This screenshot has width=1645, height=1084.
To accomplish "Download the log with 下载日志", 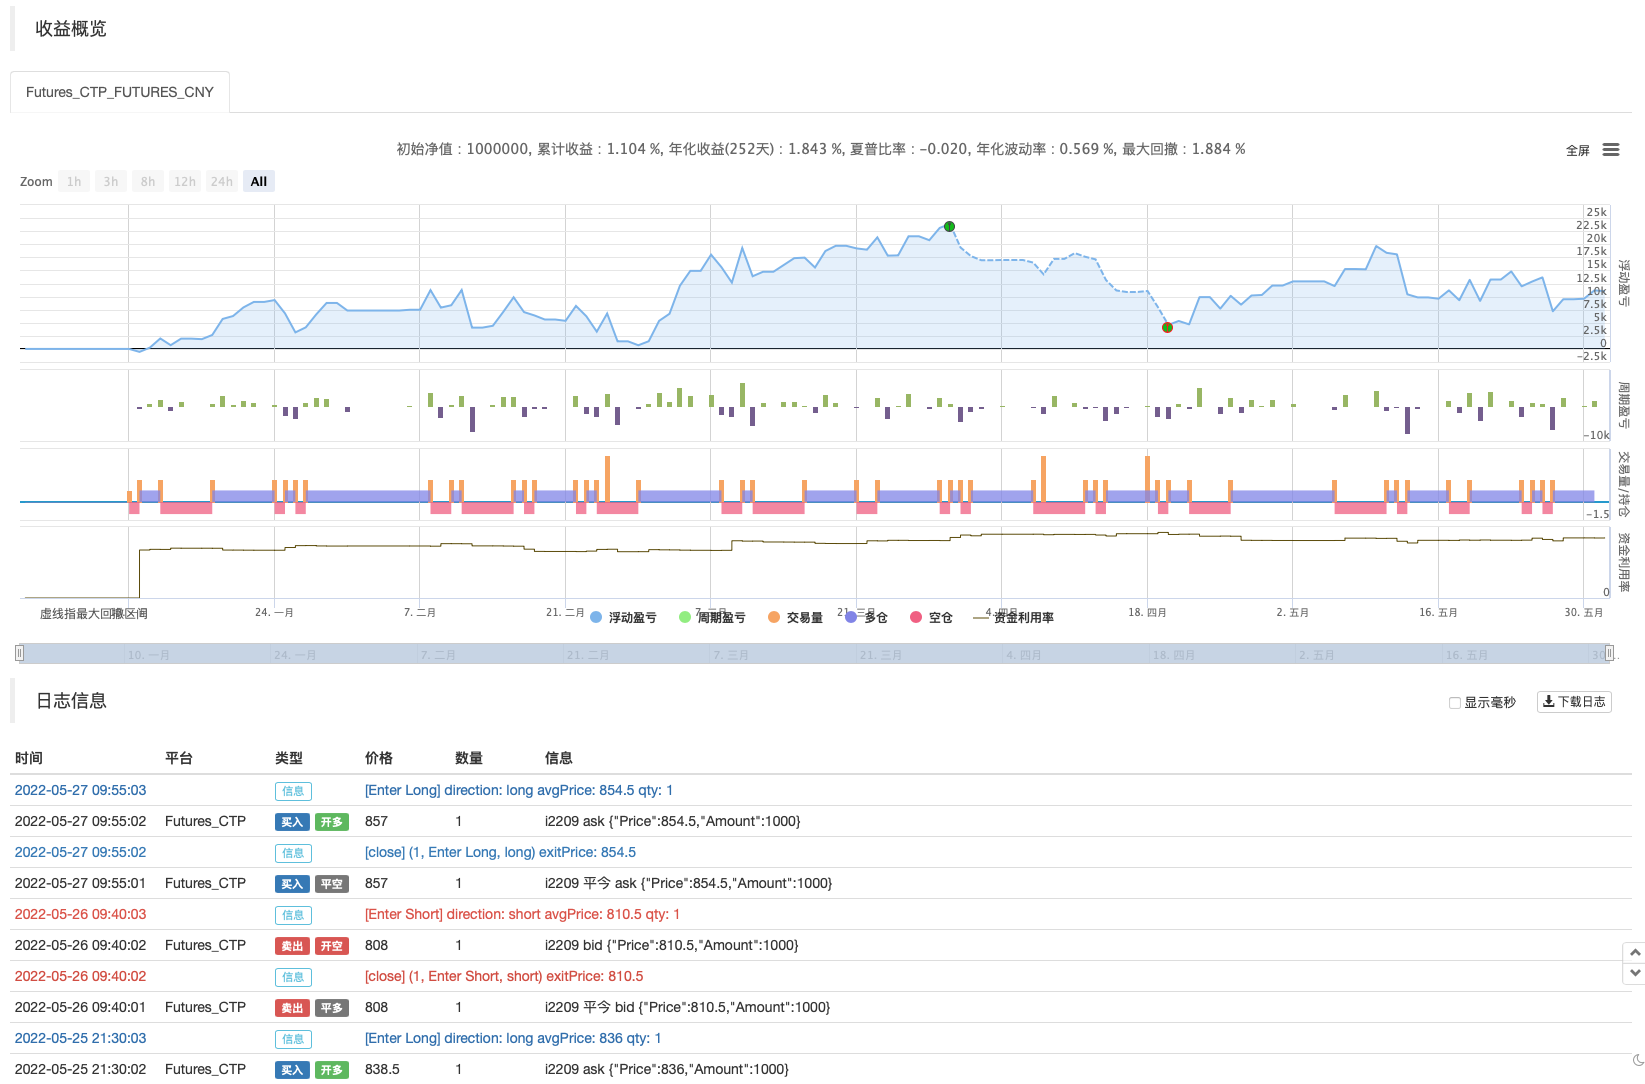I will 1574,702.
